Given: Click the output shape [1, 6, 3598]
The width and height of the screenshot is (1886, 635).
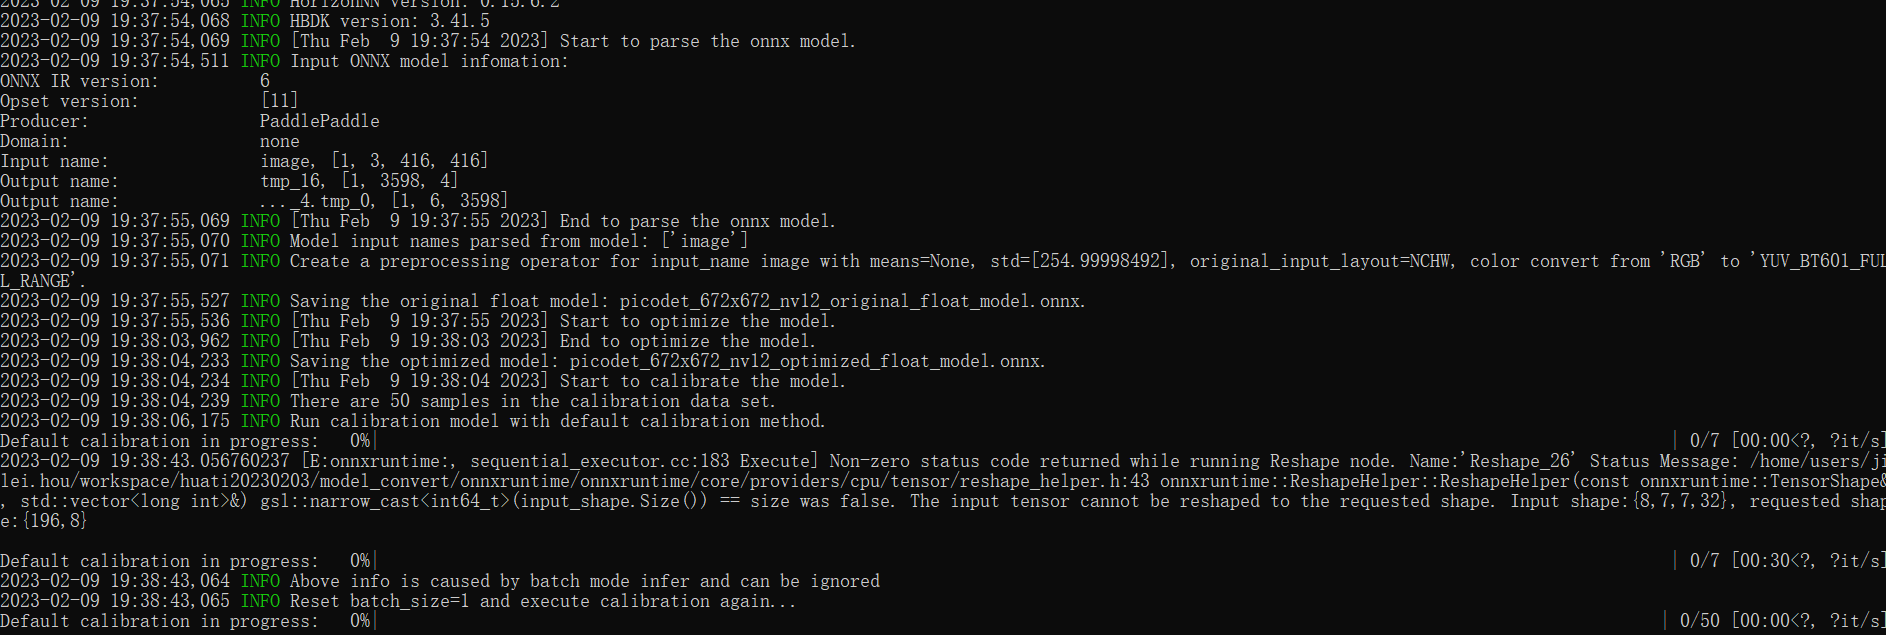Looking at the screenshot, I should 449,201.
